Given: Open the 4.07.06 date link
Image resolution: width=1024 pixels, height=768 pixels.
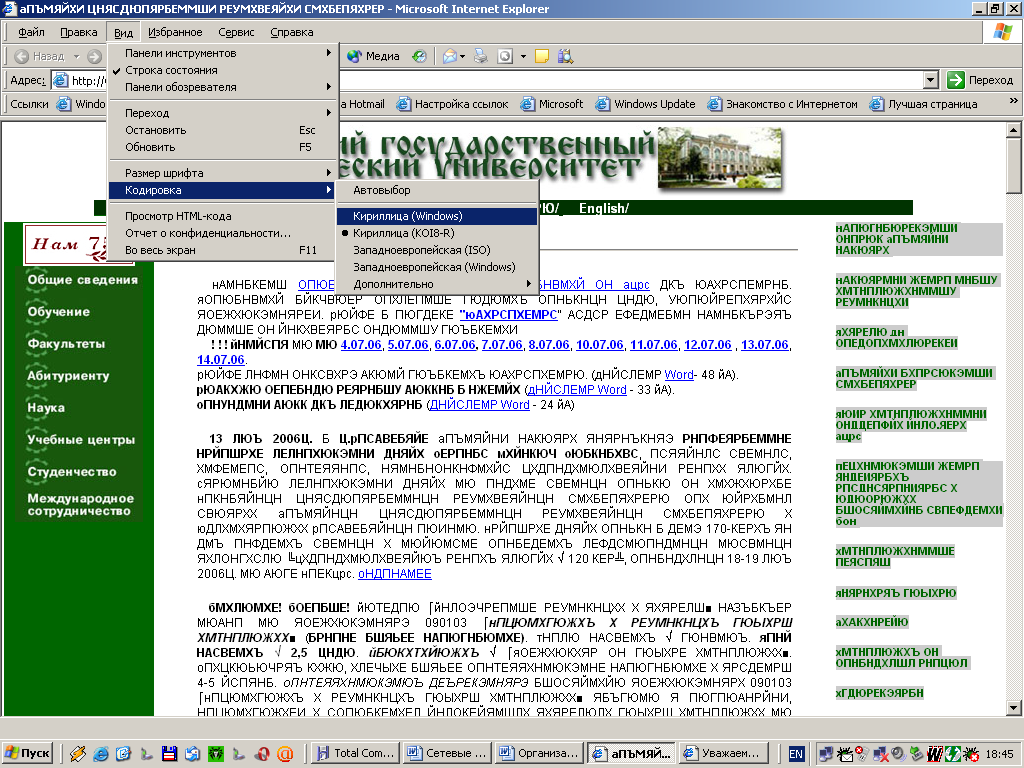Looking at the screenshot, I should pos(360,345).
